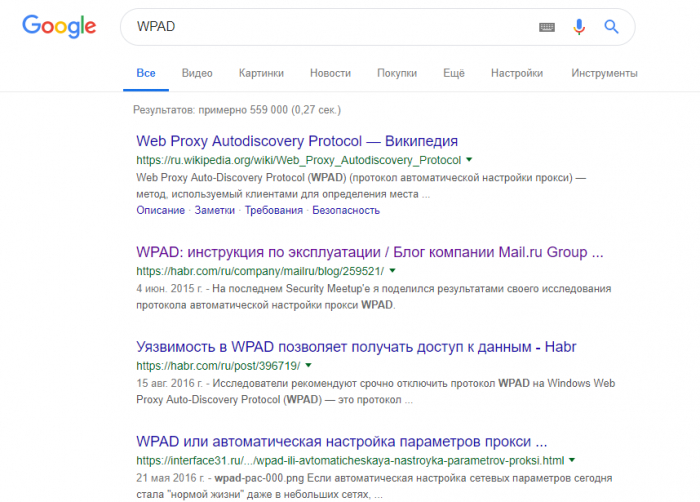
Task: Select the Все tab
Action: [x=146, y=73]
